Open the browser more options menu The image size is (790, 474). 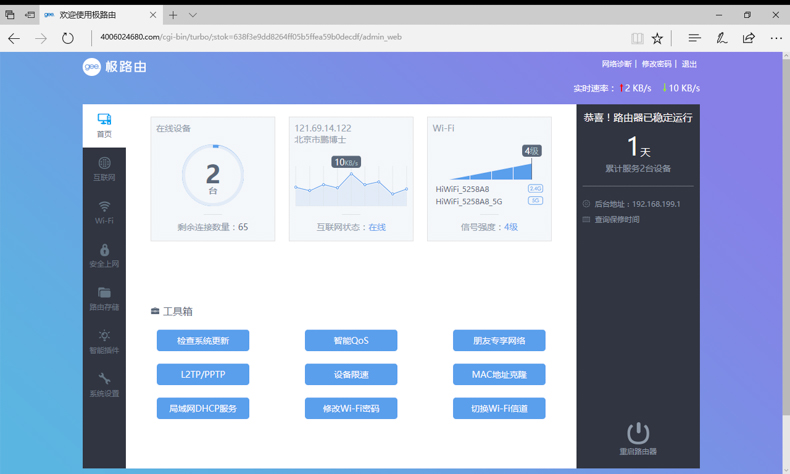tap(776, 38)
